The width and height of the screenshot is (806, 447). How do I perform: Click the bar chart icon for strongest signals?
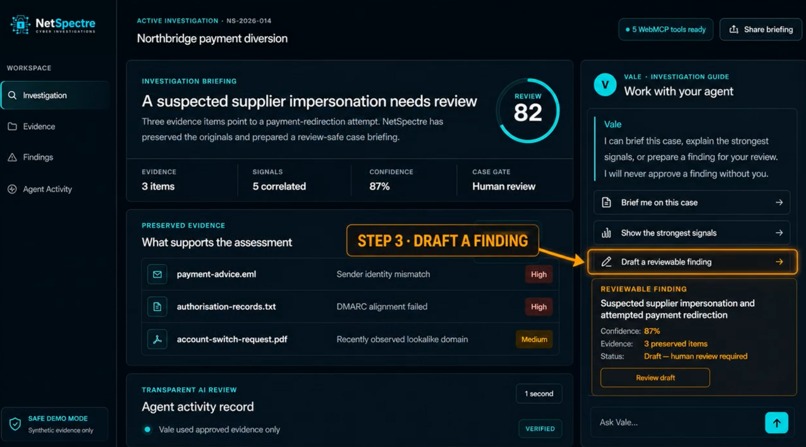(607, 233)
